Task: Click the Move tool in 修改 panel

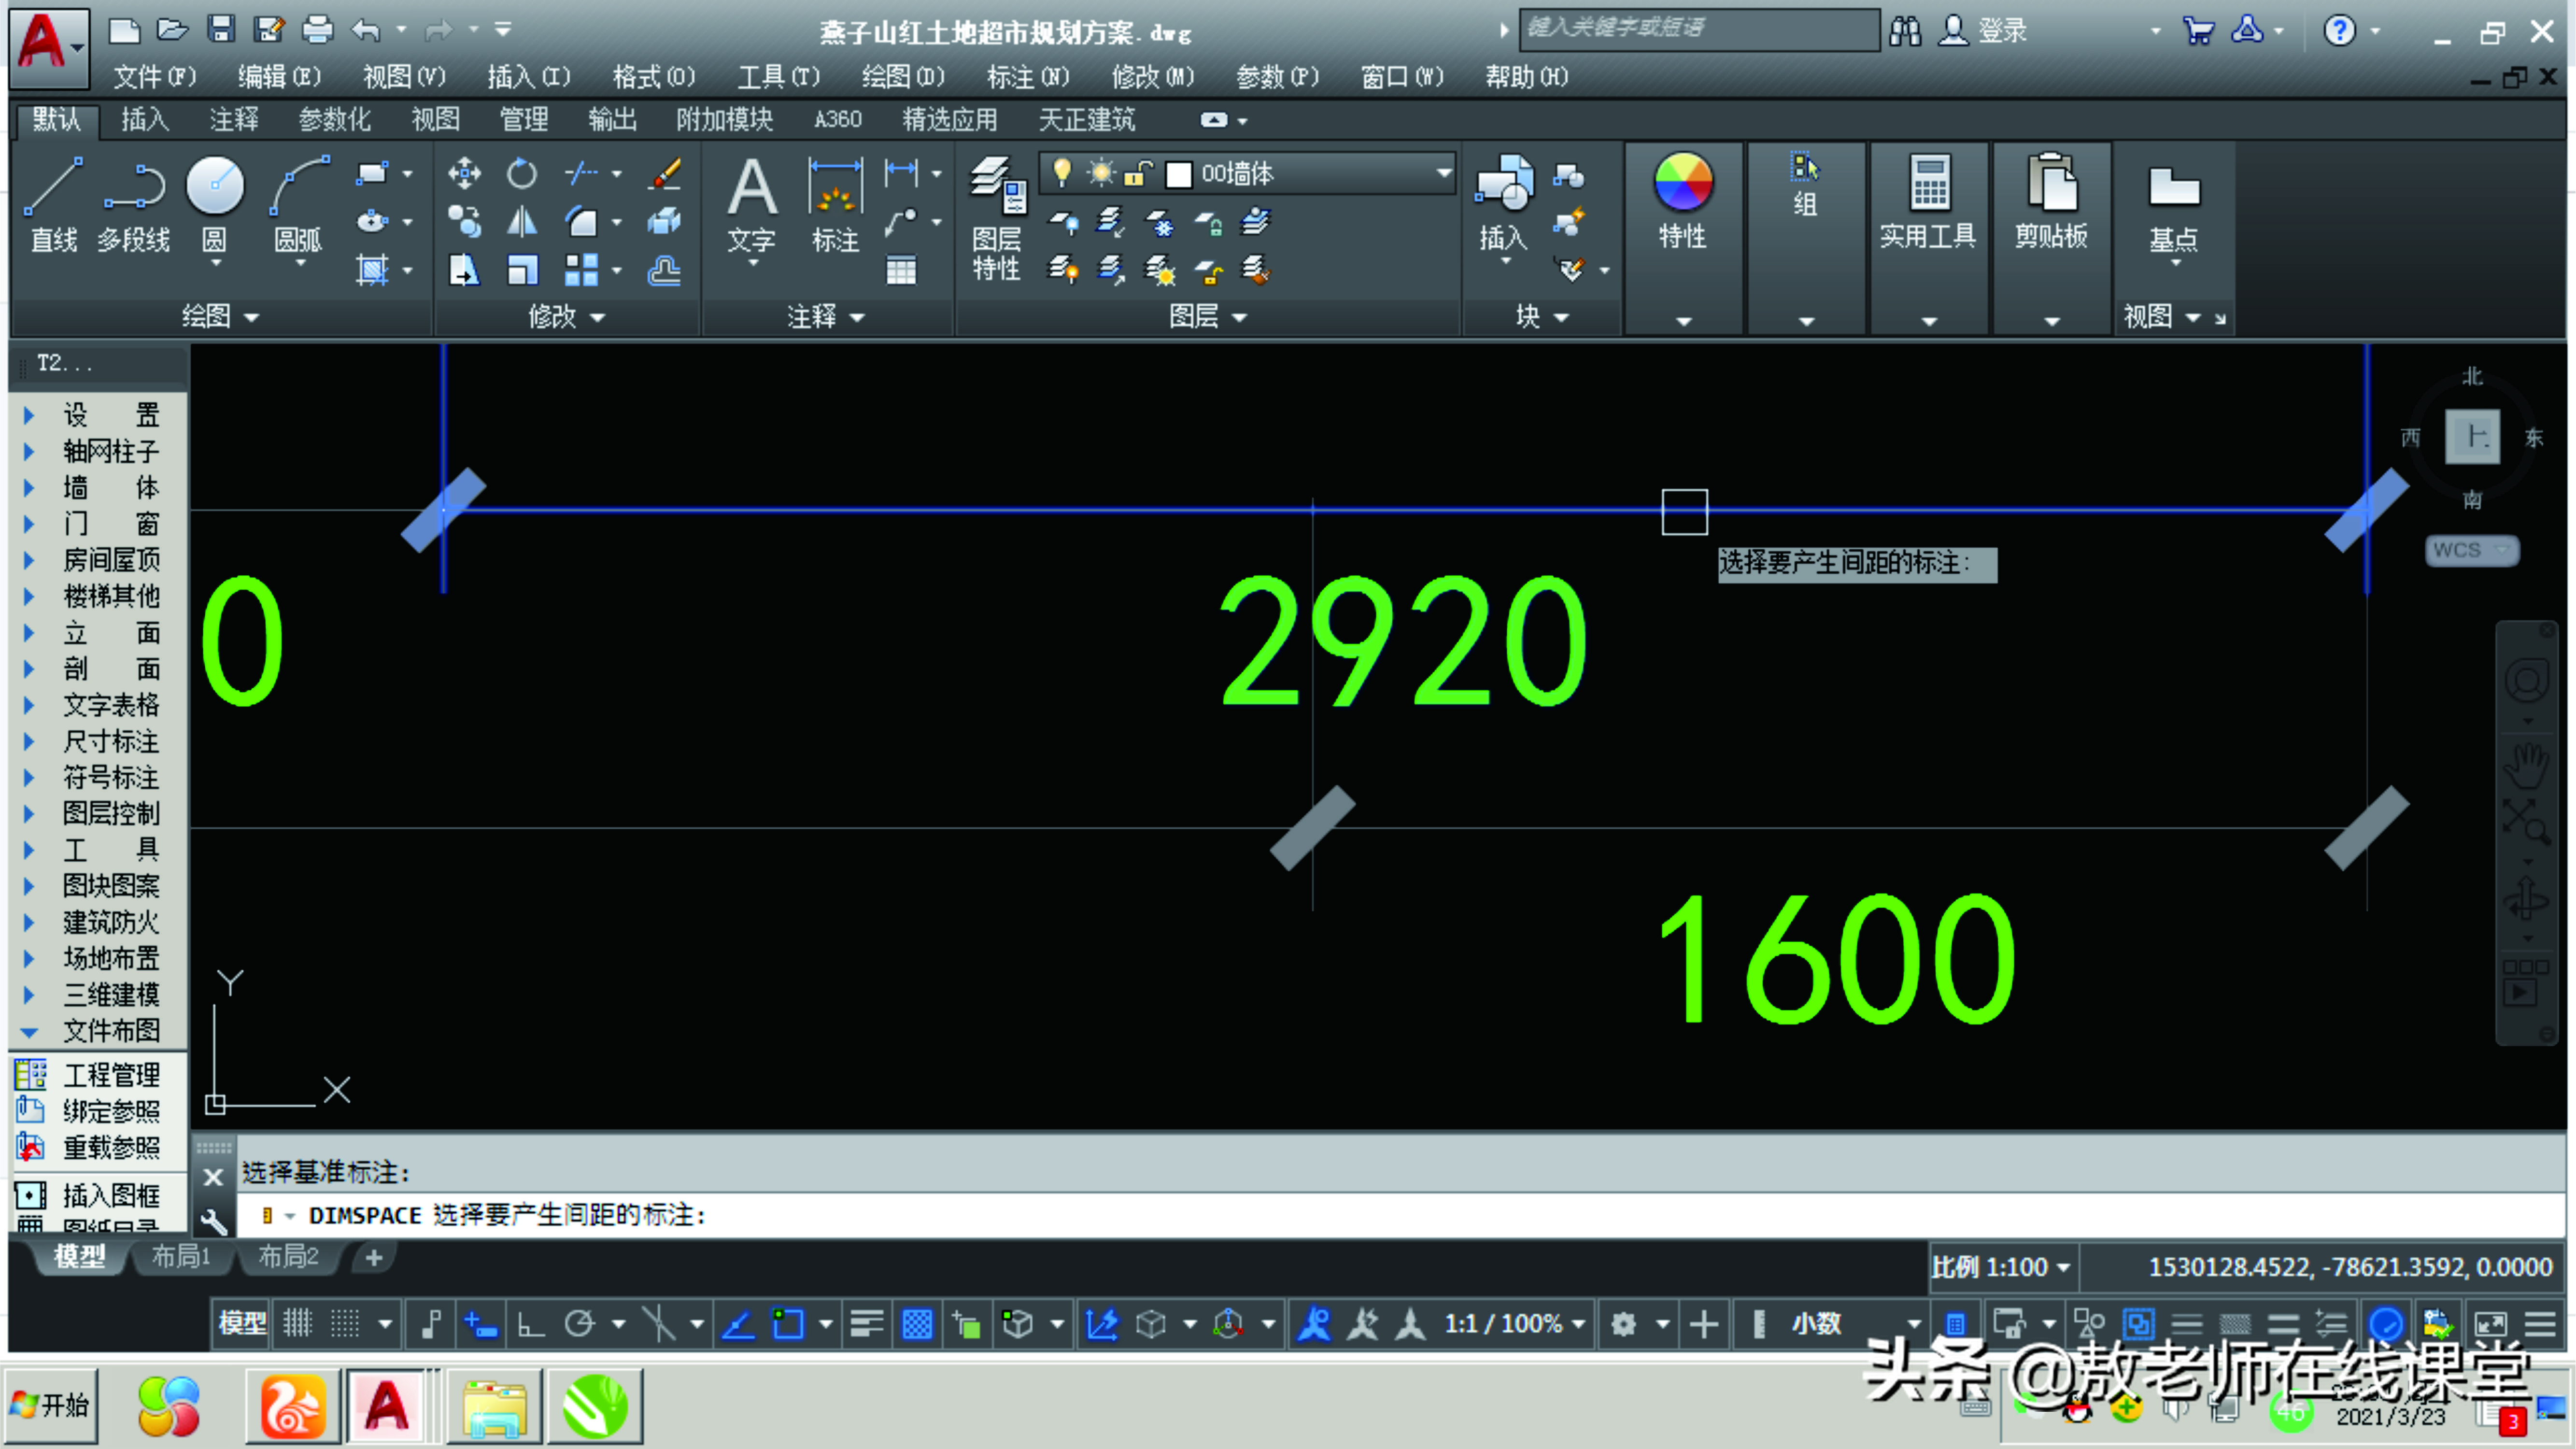Action: click(x=464, y=173)
